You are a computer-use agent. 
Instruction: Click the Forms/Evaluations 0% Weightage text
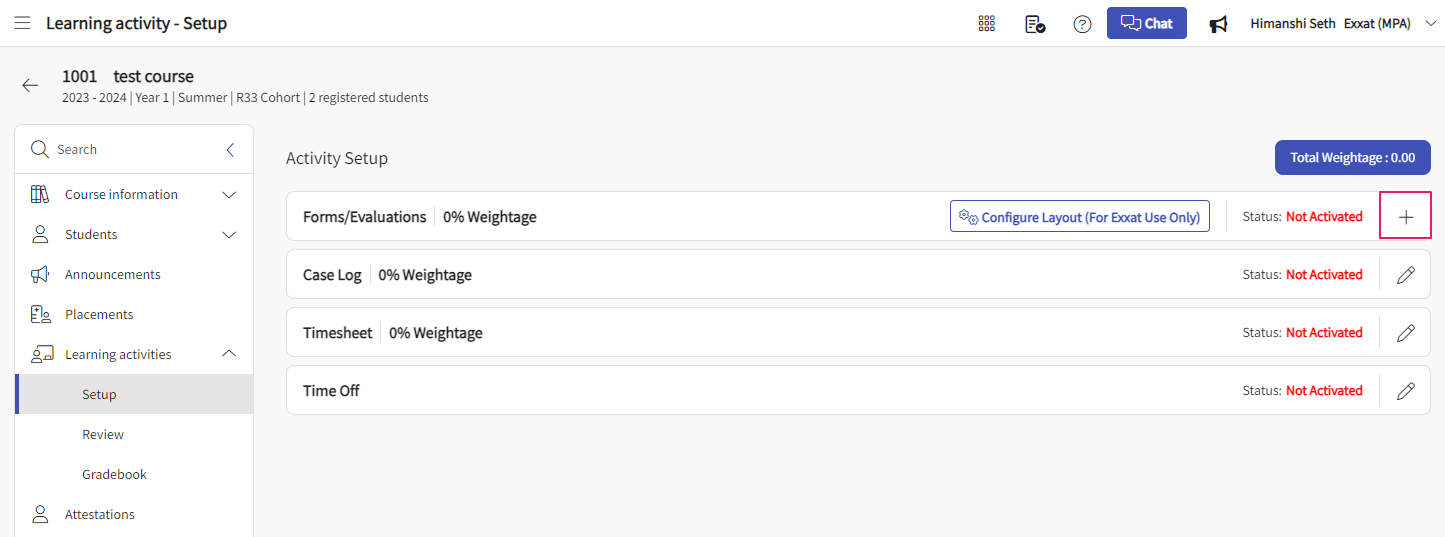490,216
